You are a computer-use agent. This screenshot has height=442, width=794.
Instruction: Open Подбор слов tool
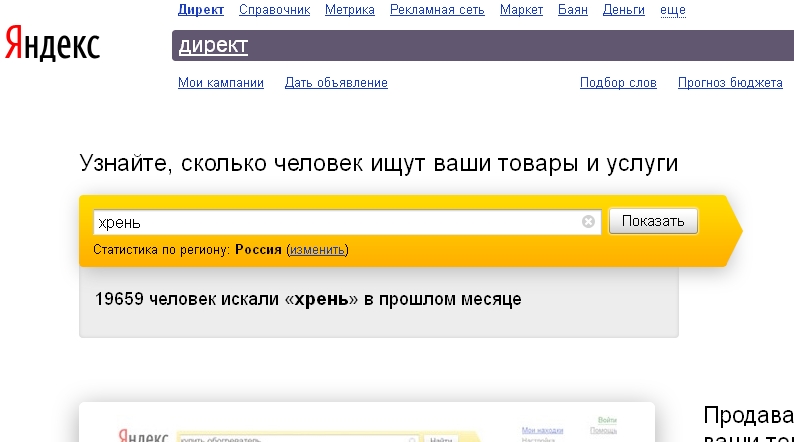[618, 83]
